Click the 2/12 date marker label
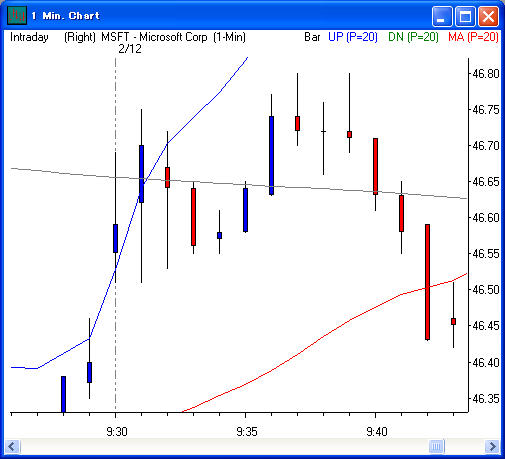 coord(130,49)
